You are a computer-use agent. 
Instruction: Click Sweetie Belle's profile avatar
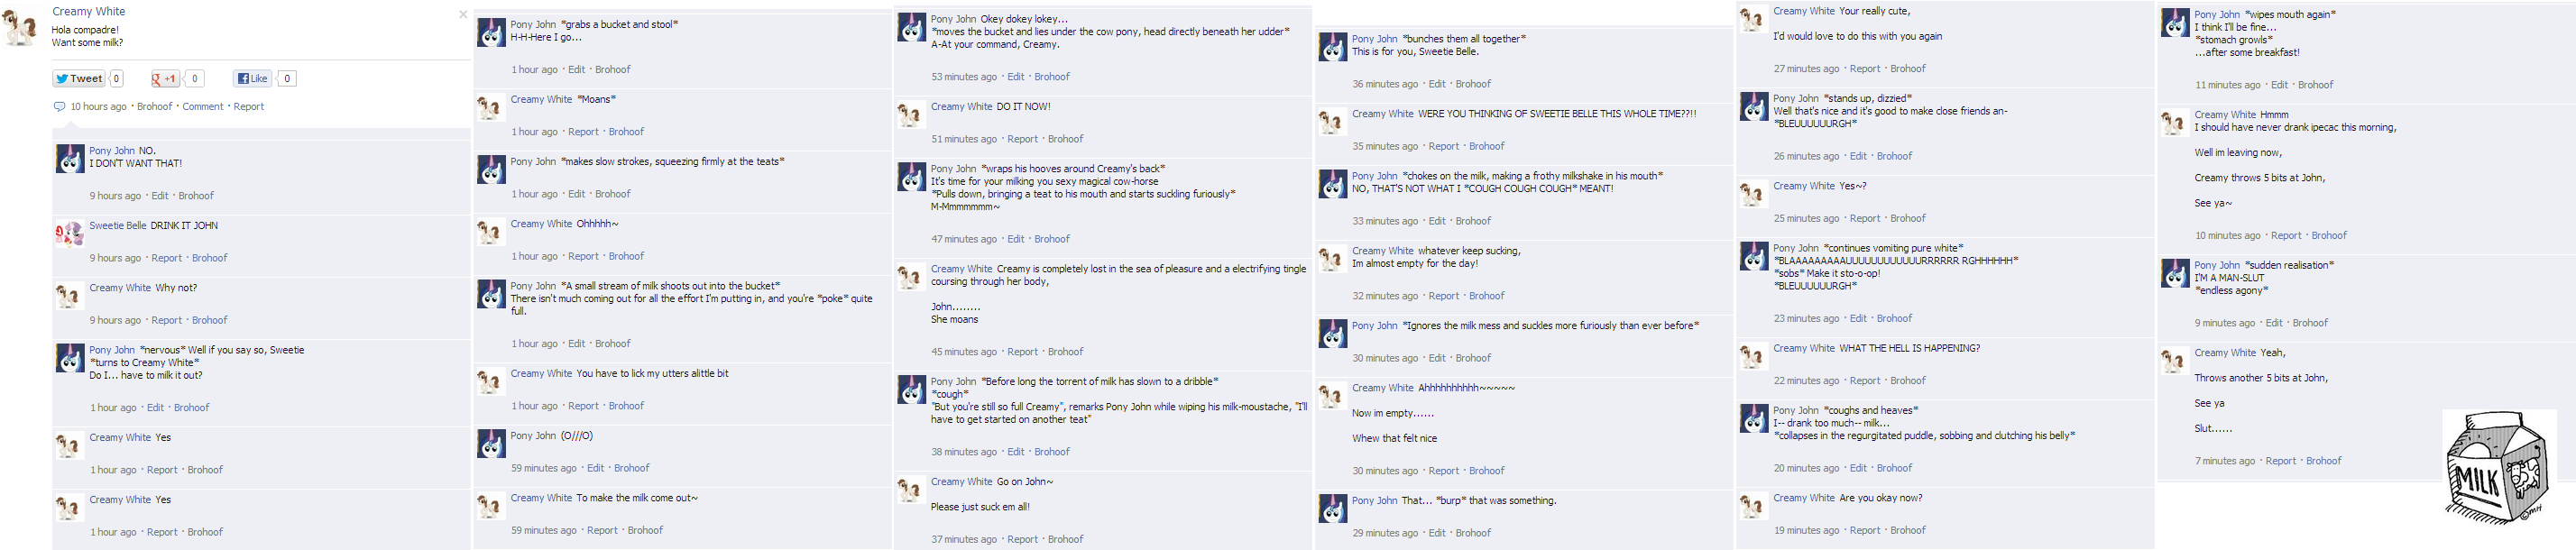(x=70, y=233)
